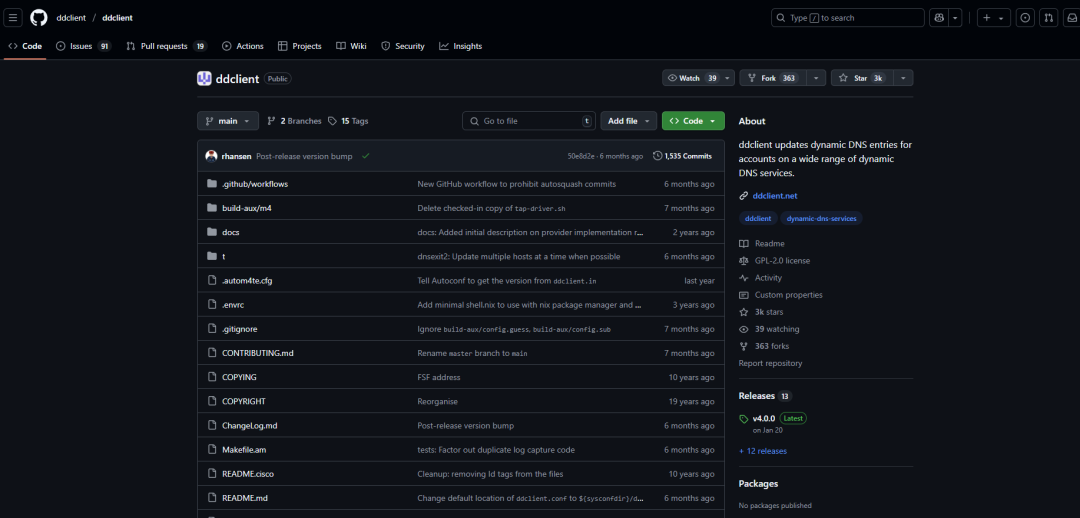Click link icon beside ddclient.net
Viewport: 1080px width, 518px height.
(743, 196)
